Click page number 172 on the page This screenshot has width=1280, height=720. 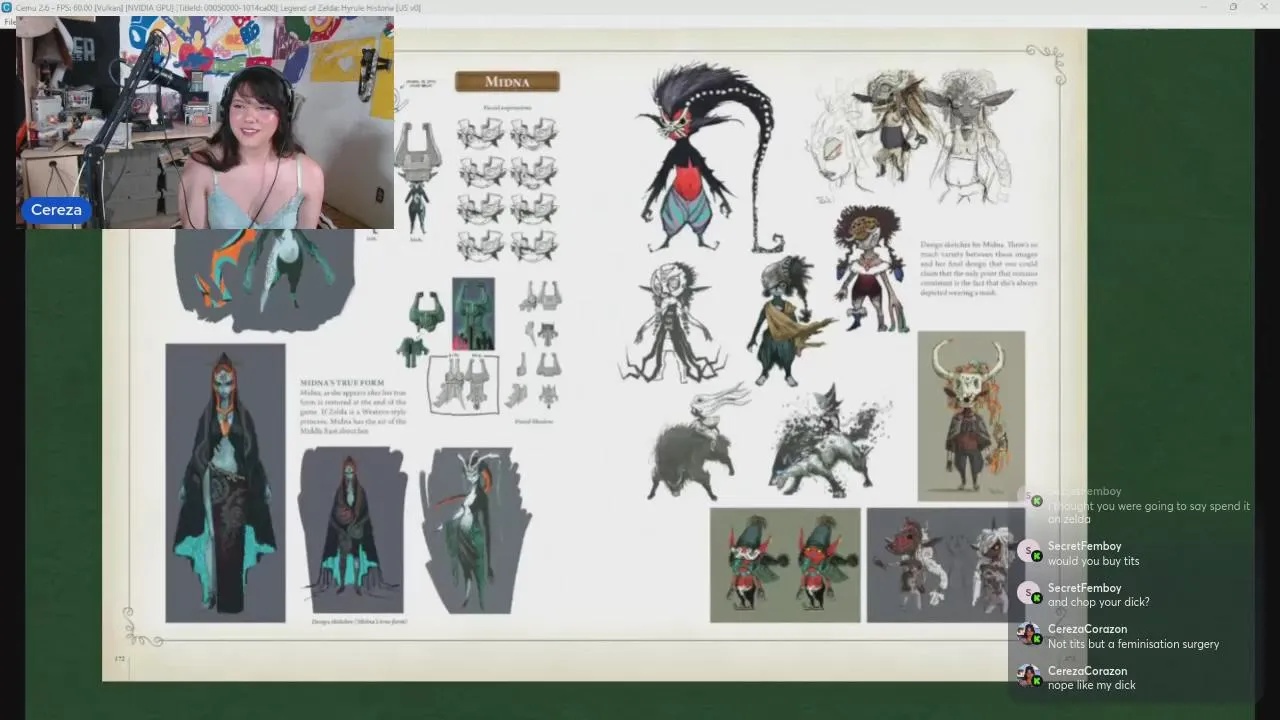tap(120, 658)
